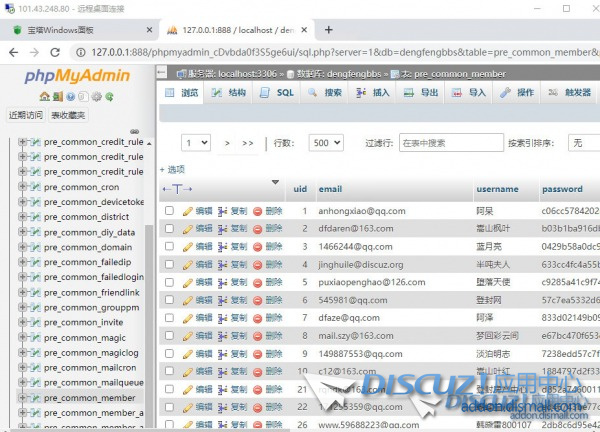The image size is (600, 432).
Task: Click copy icon for 1466244@qq.com row
Action: point(223,246)
